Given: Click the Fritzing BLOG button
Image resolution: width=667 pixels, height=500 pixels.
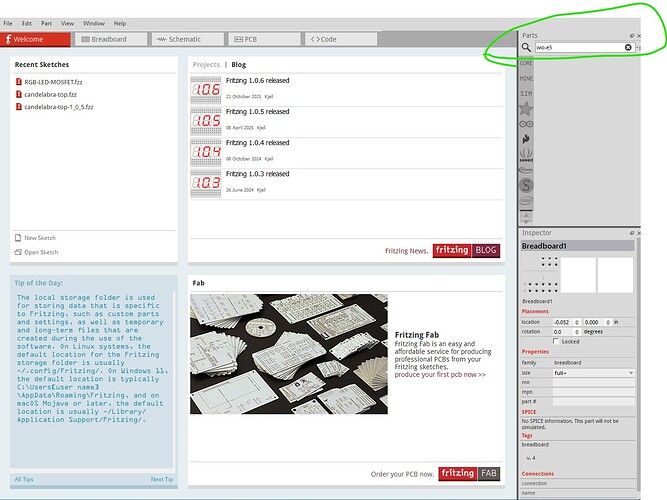Looking at the screenshot, I should tap(465, 250).
